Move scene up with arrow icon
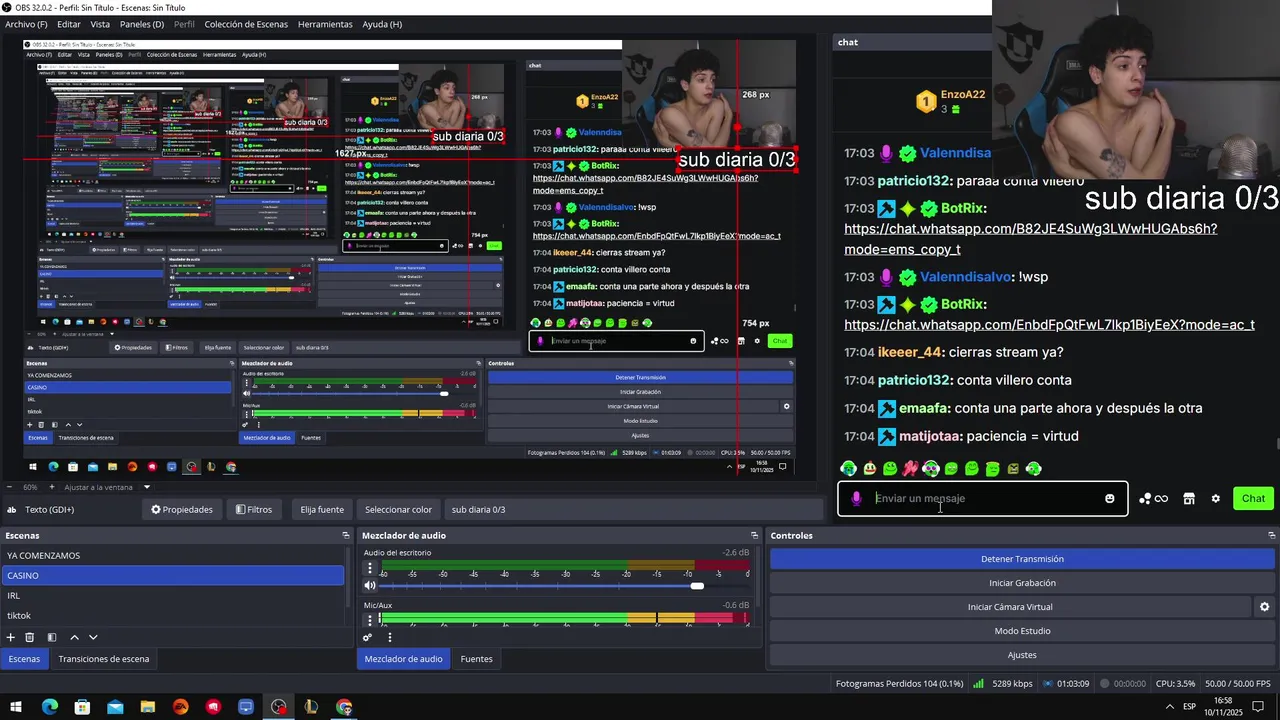 74,637
